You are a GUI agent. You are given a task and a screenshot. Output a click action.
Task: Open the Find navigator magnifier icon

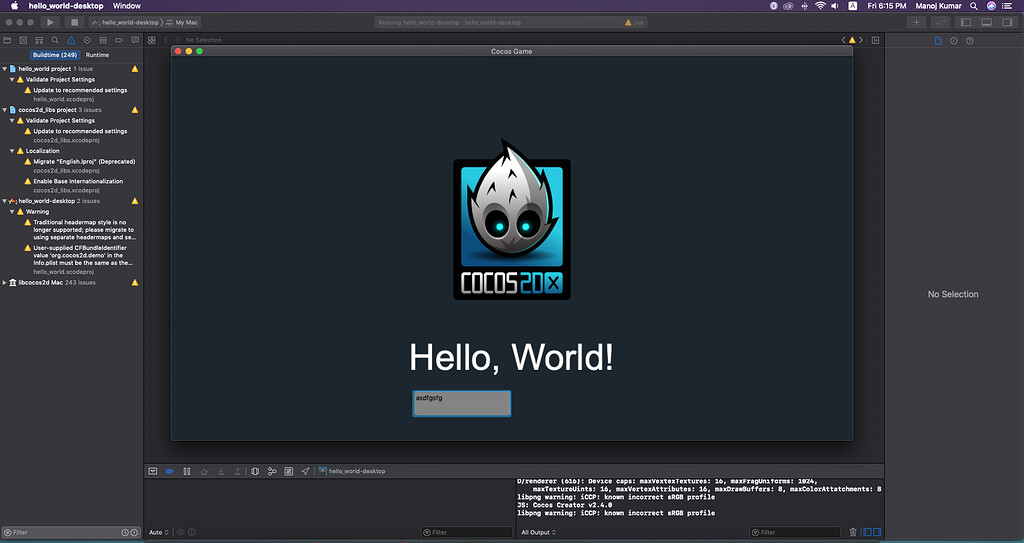coord(55,40)
